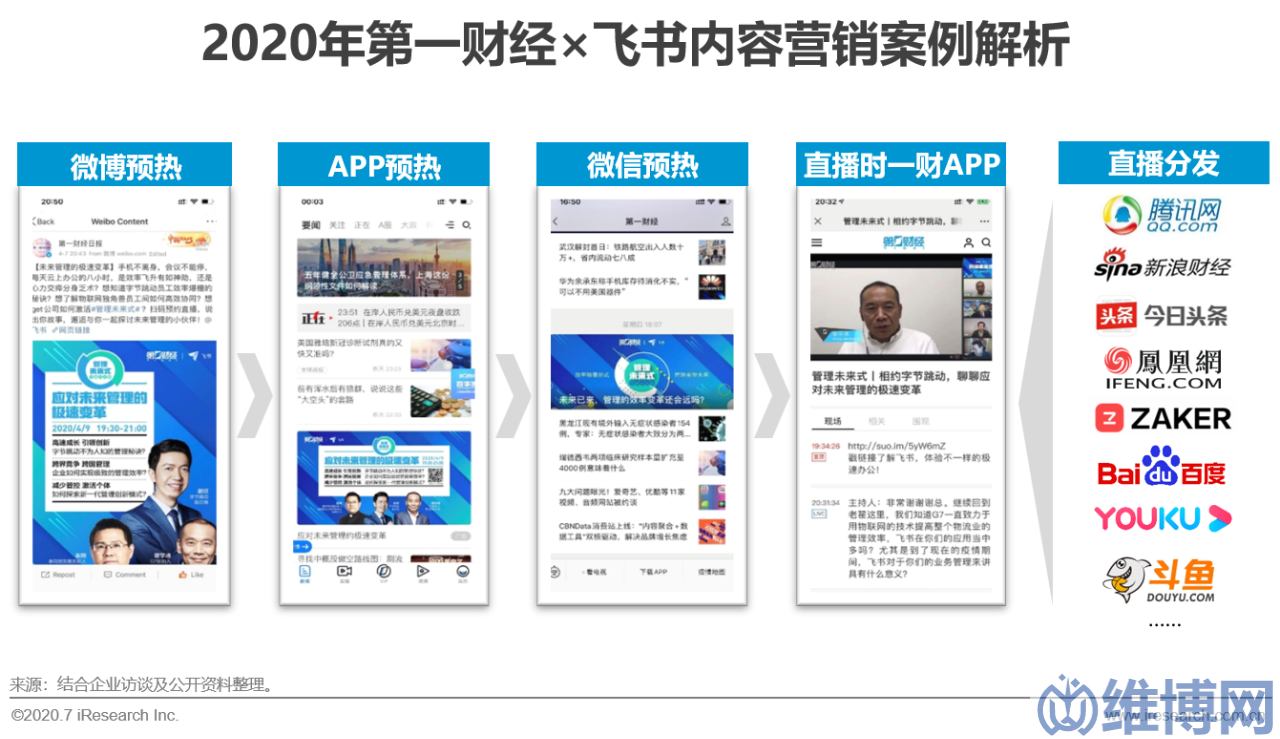Open 美国雅培新冠诊断试剂 news row
The image size is (1280, 739).
(384, 355)
